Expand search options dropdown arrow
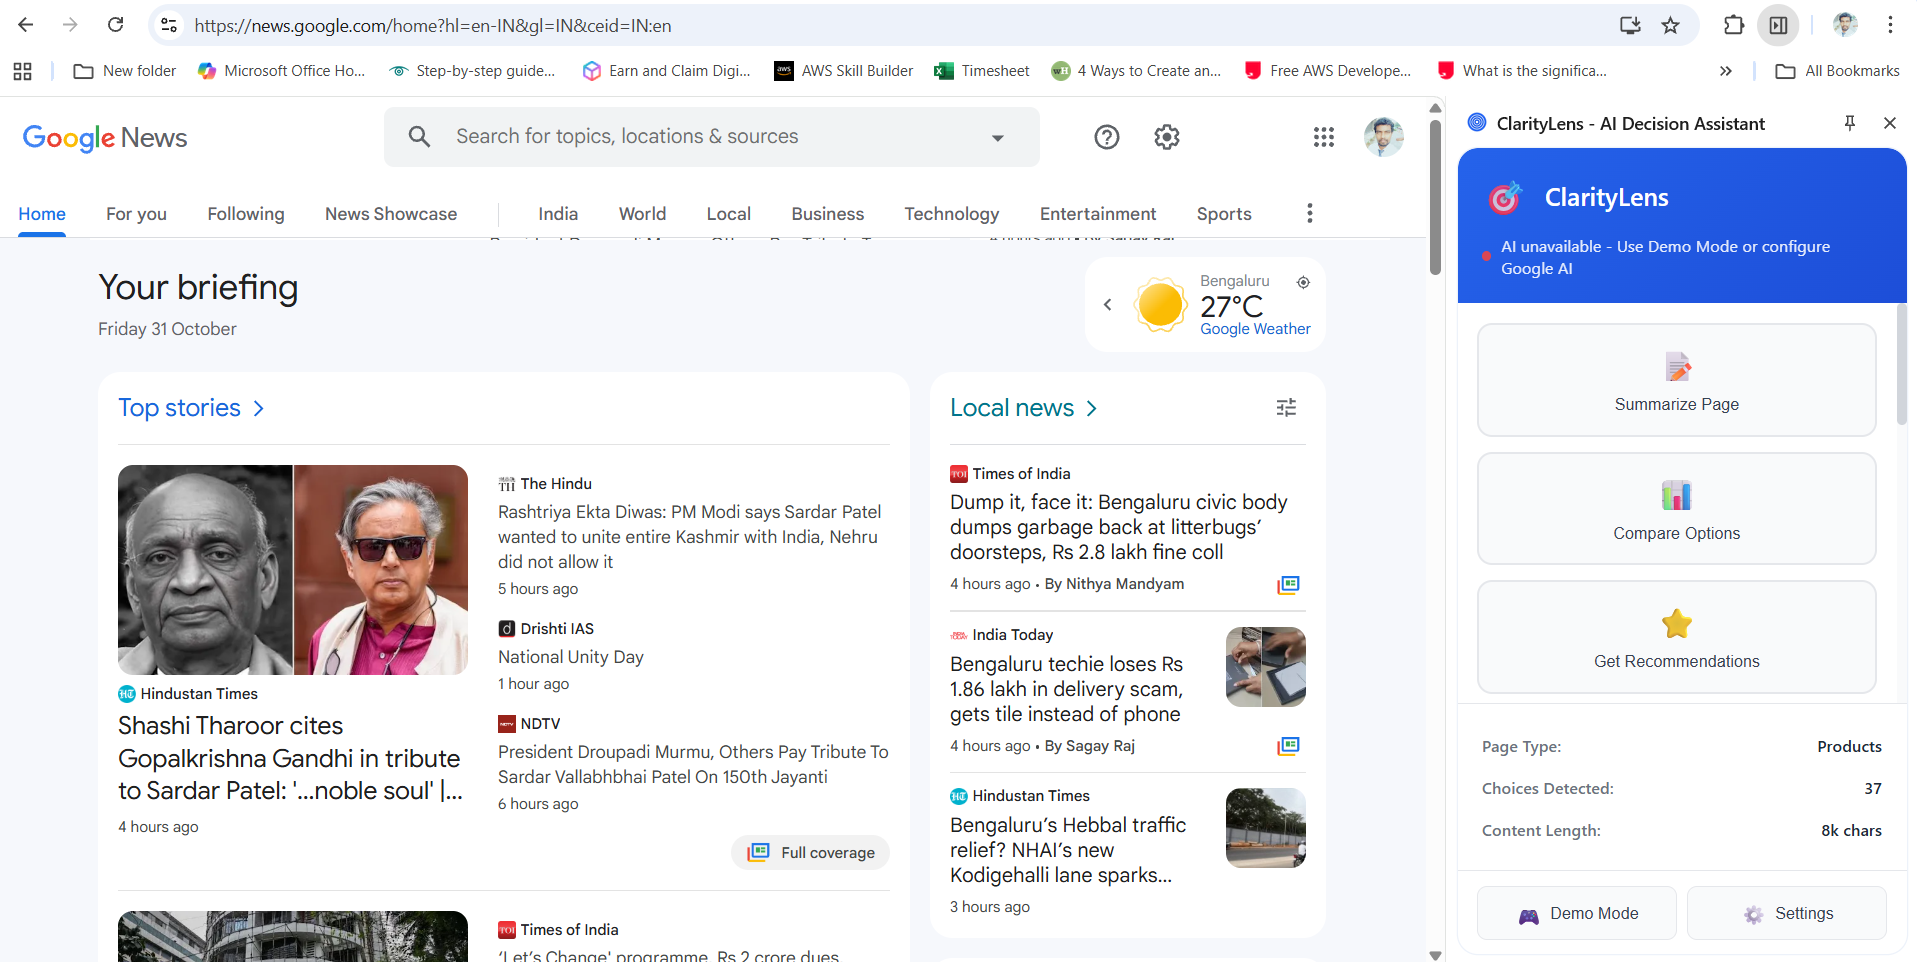The image size is (1917, 962). 997,138
